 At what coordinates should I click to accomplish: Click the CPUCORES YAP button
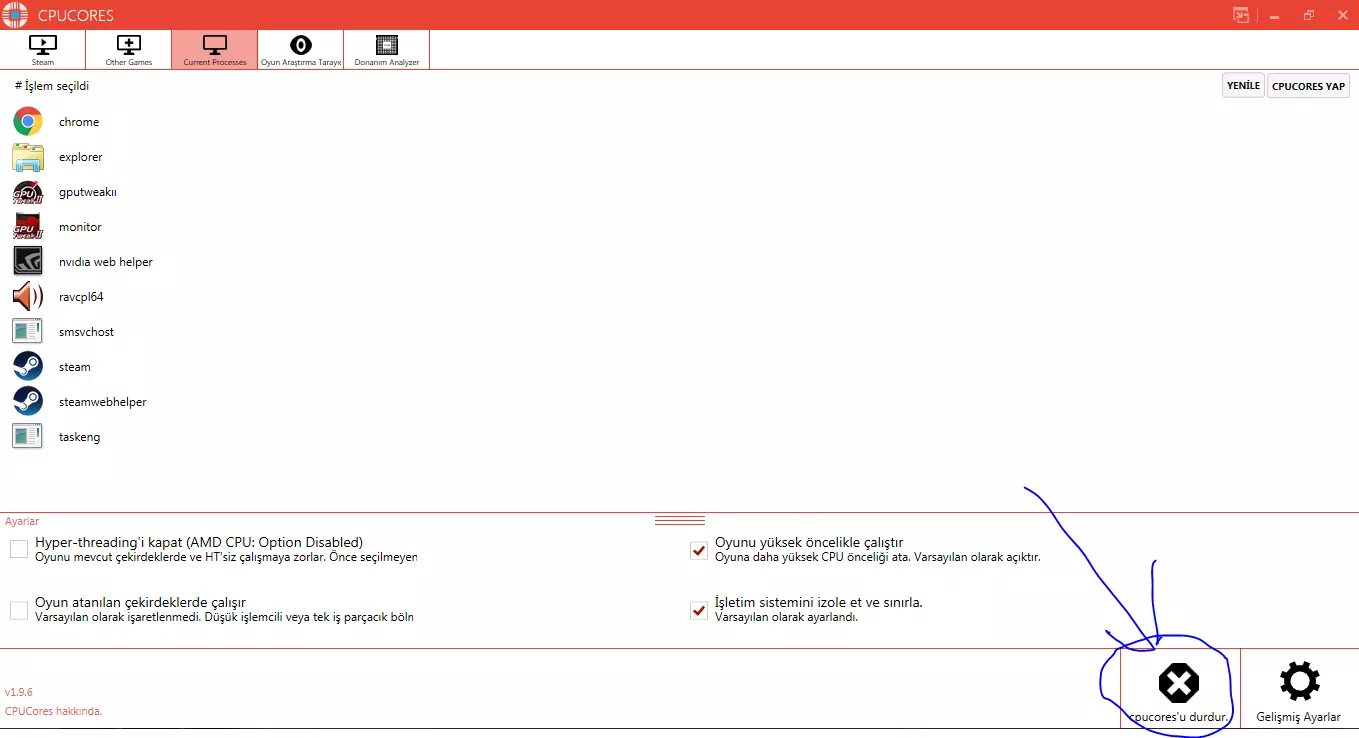[x=1308, y=86]
